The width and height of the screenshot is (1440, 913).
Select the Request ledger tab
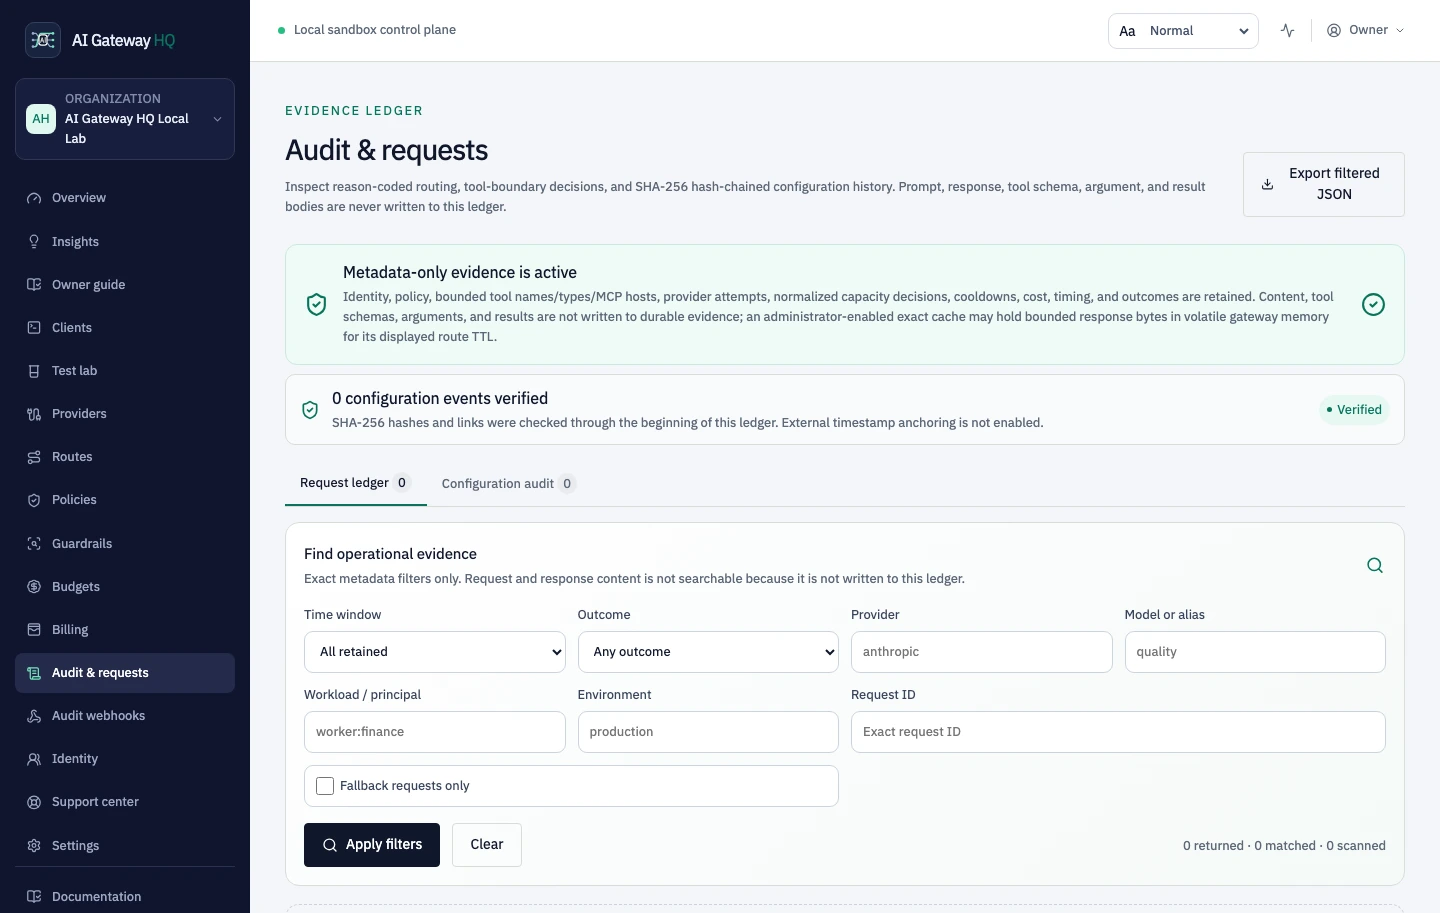point(355,483)
